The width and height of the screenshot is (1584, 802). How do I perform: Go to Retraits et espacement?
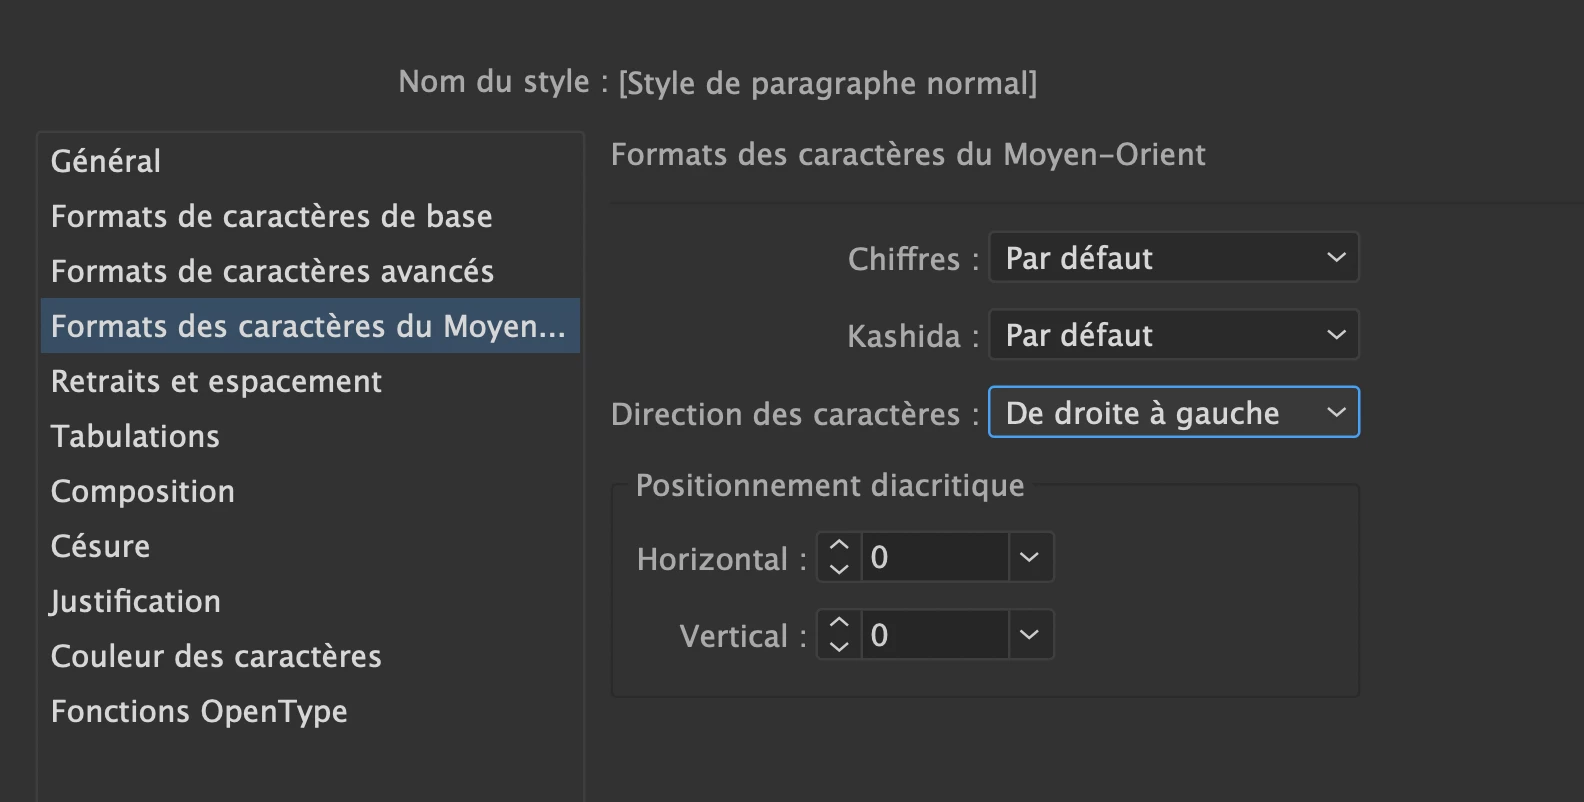(310, 381)
